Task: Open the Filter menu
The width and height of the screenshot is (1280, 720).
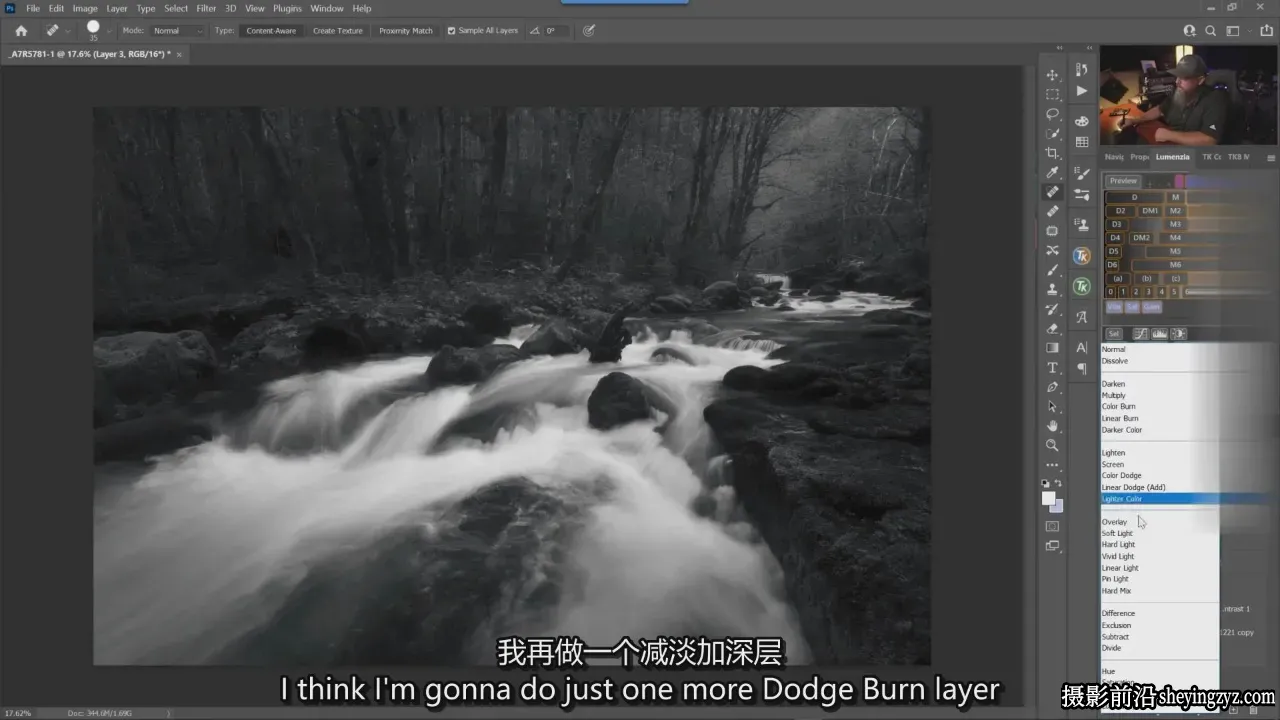Action: tap(206, 8)
